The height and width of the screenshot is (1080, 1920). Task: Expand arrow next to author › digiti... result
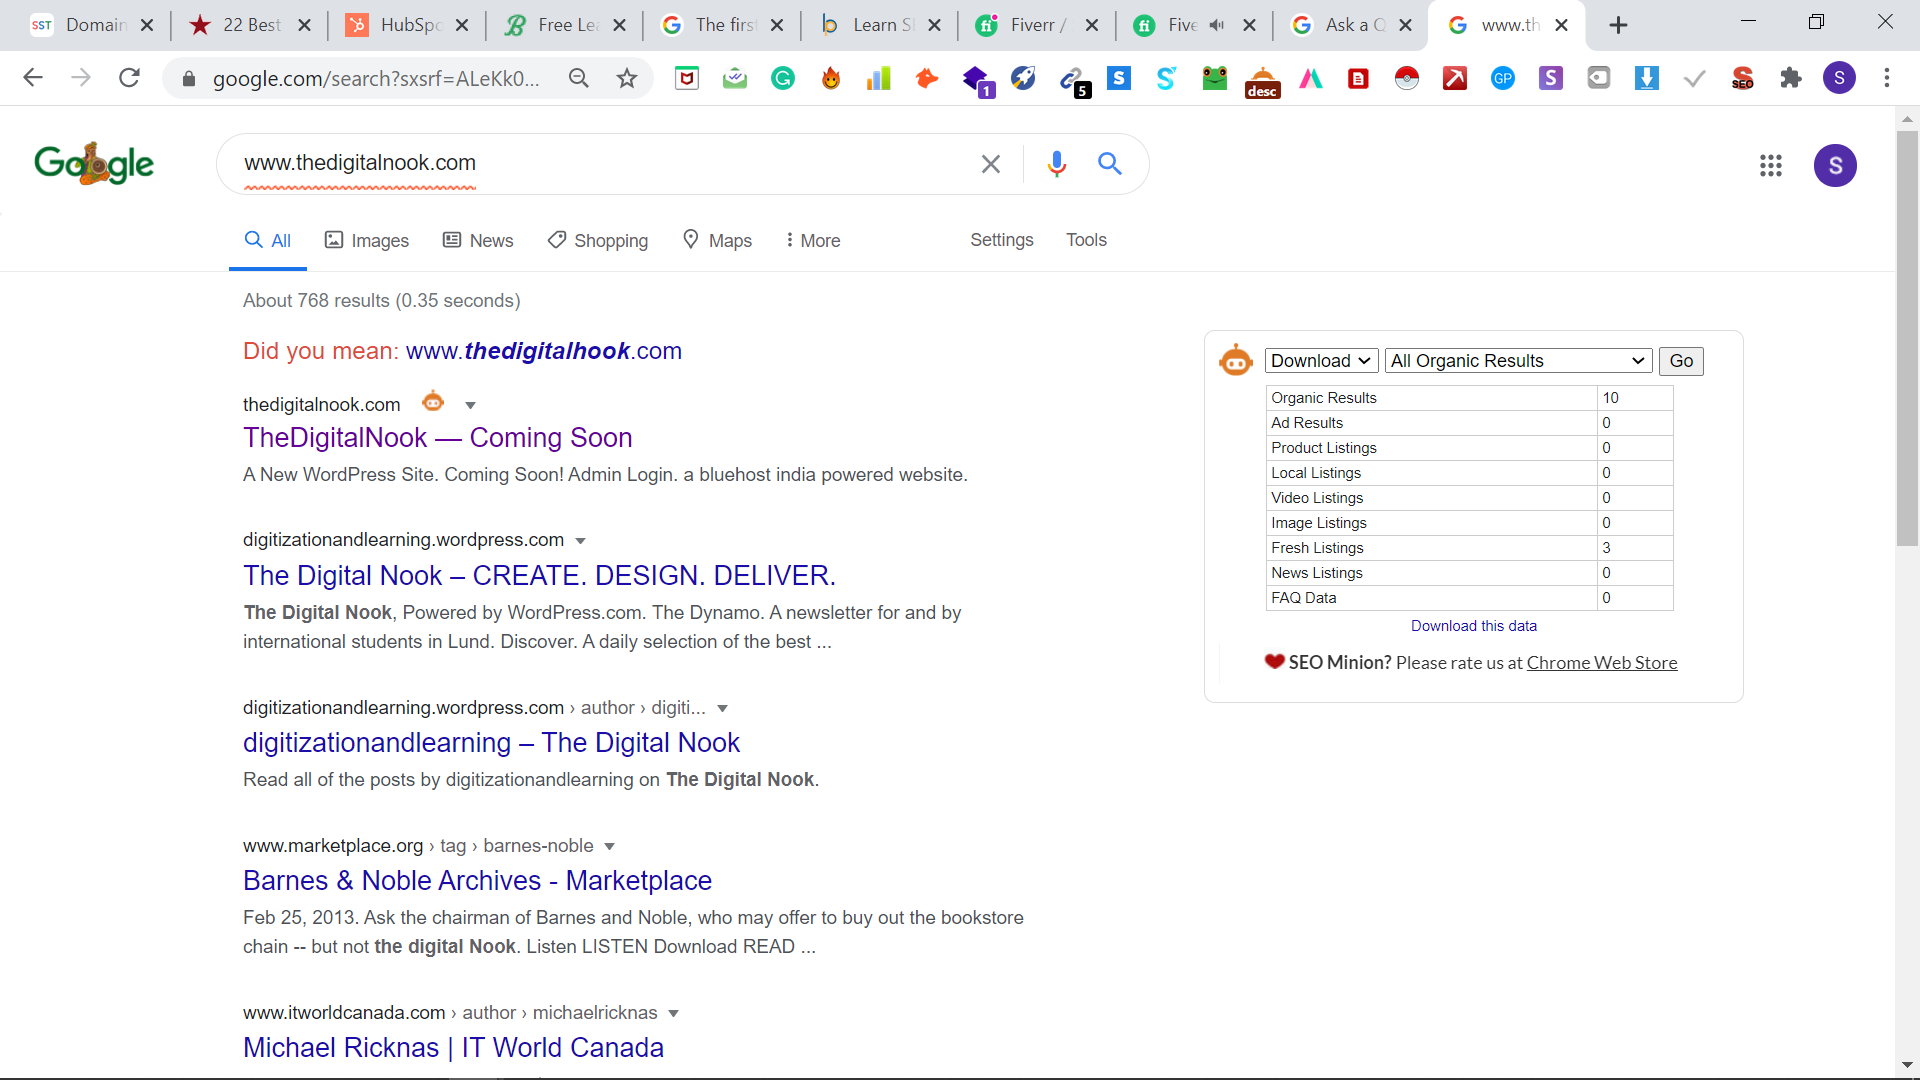point(723,708)
